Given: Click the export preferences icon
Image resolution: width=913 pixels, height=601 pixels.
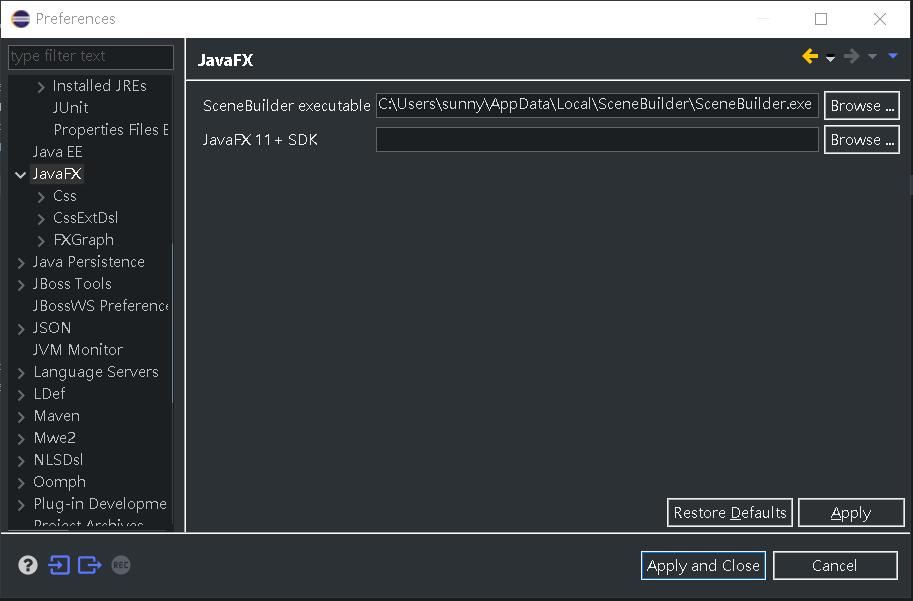Looking at the screenshot, I should click(x=90, y=565).
